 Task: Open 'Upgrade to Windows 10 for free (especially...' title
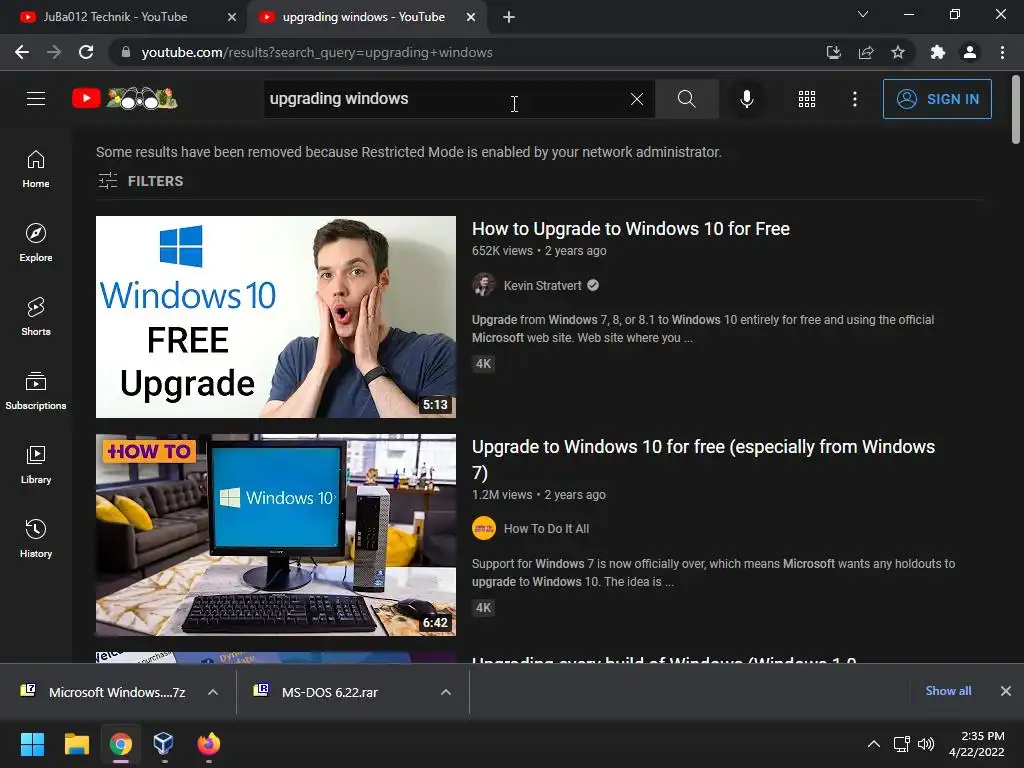pos(704,459)
